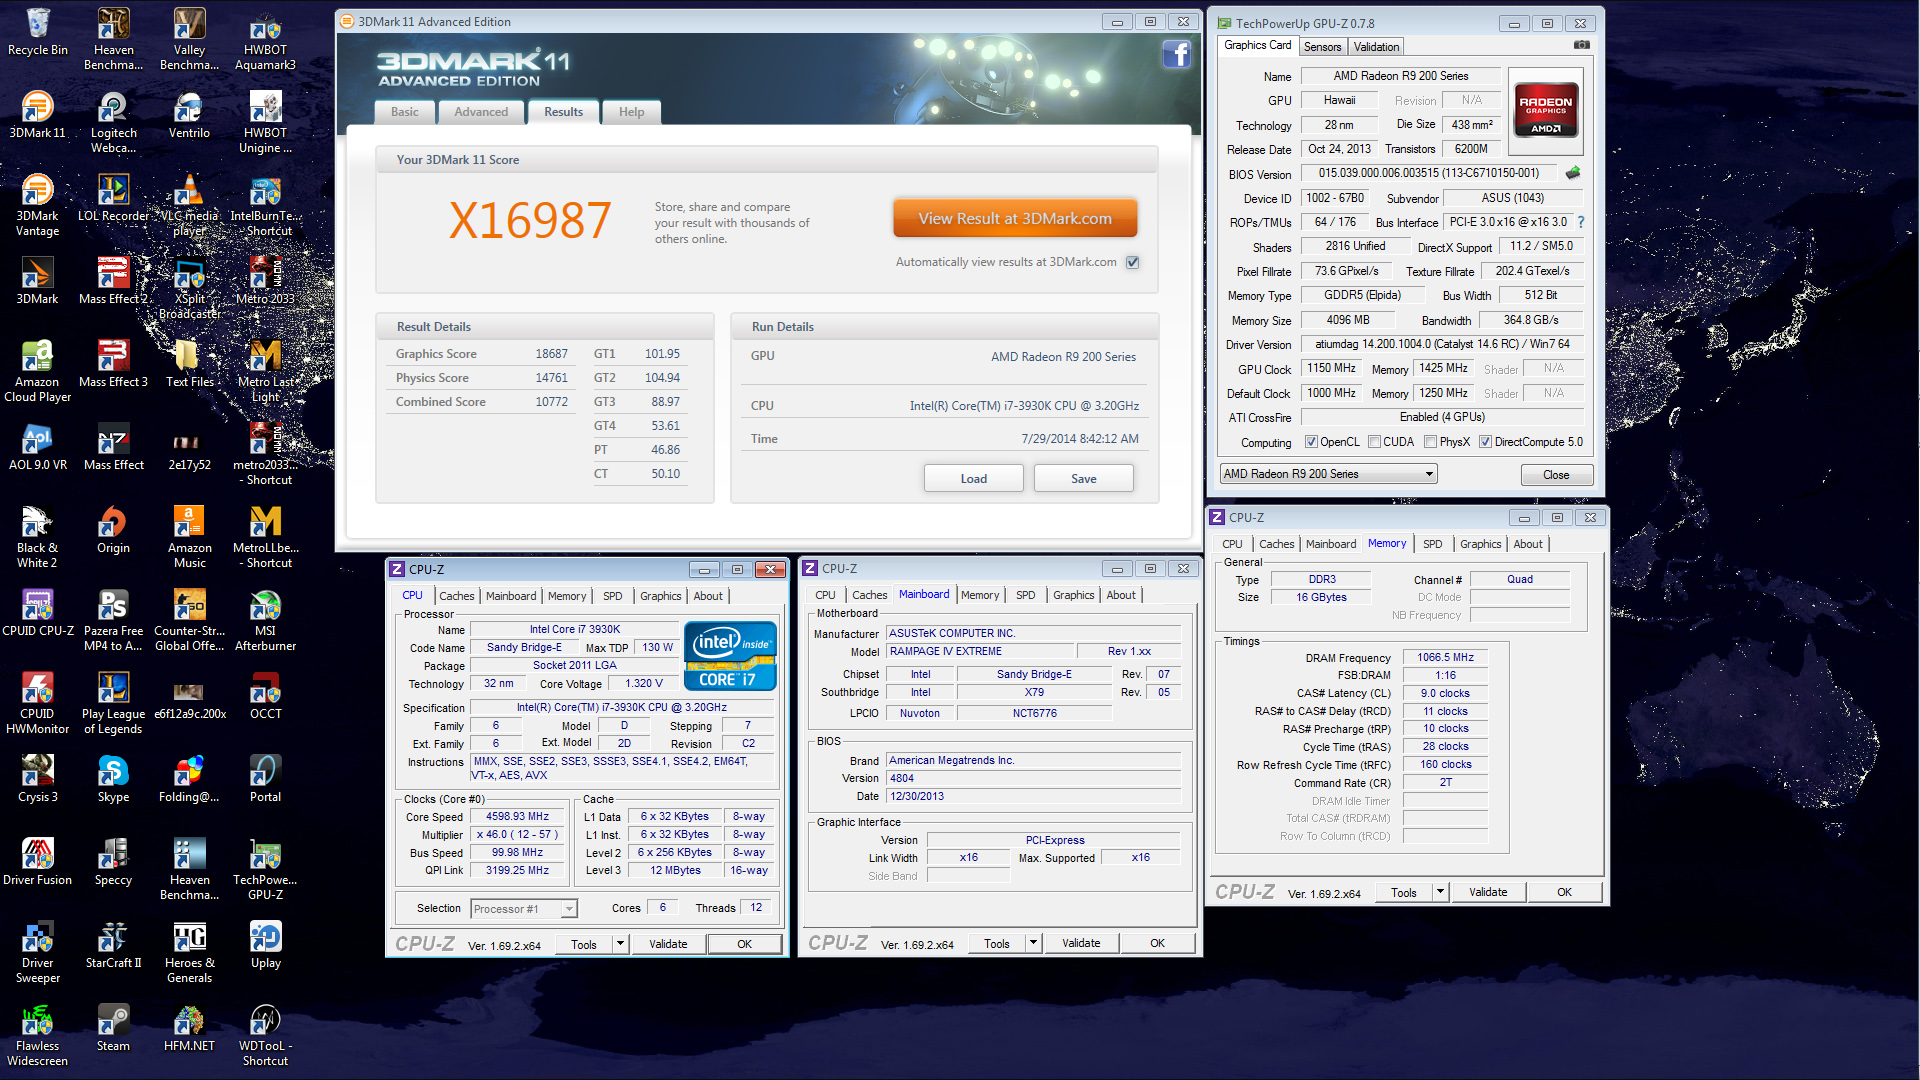Open Graphics tab in CPU-Z Mainboard window

click(x=1074, y=595)
